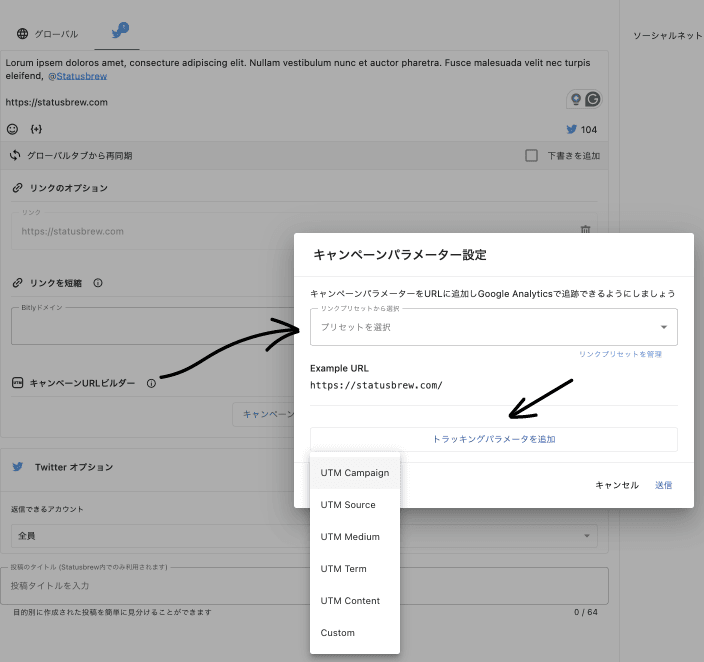Viewport: 704px width, 662px height.
Task: Select the Twitter bird tab
Action: pos(119,31)
